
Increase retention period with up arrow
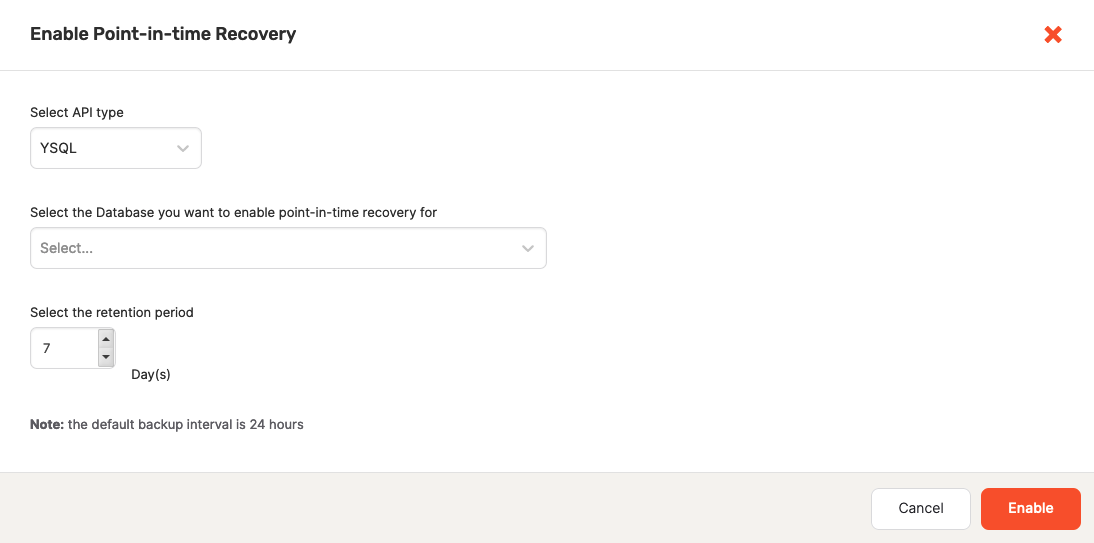(106, 339)
